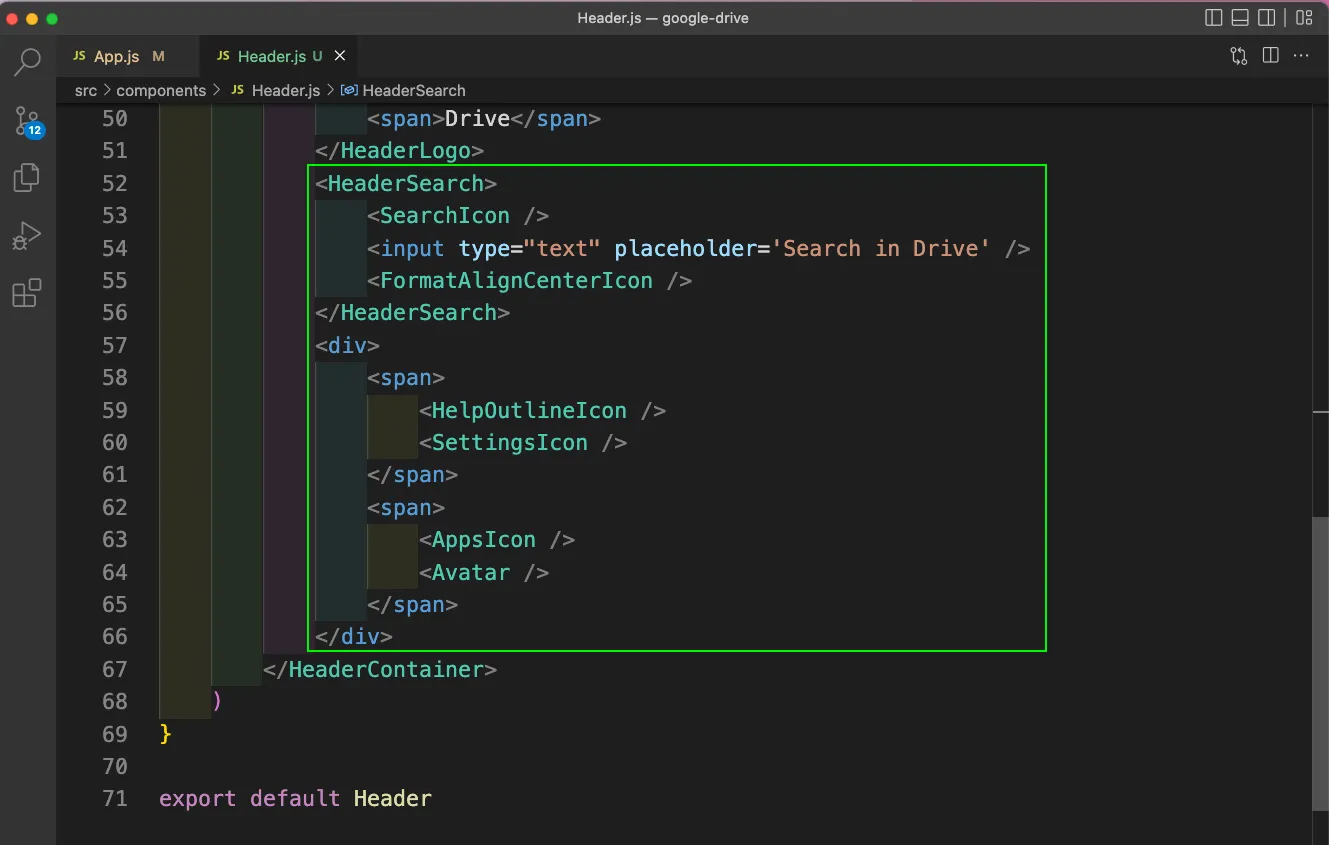Open the Search view in activity bar

[x=27, y=62]
